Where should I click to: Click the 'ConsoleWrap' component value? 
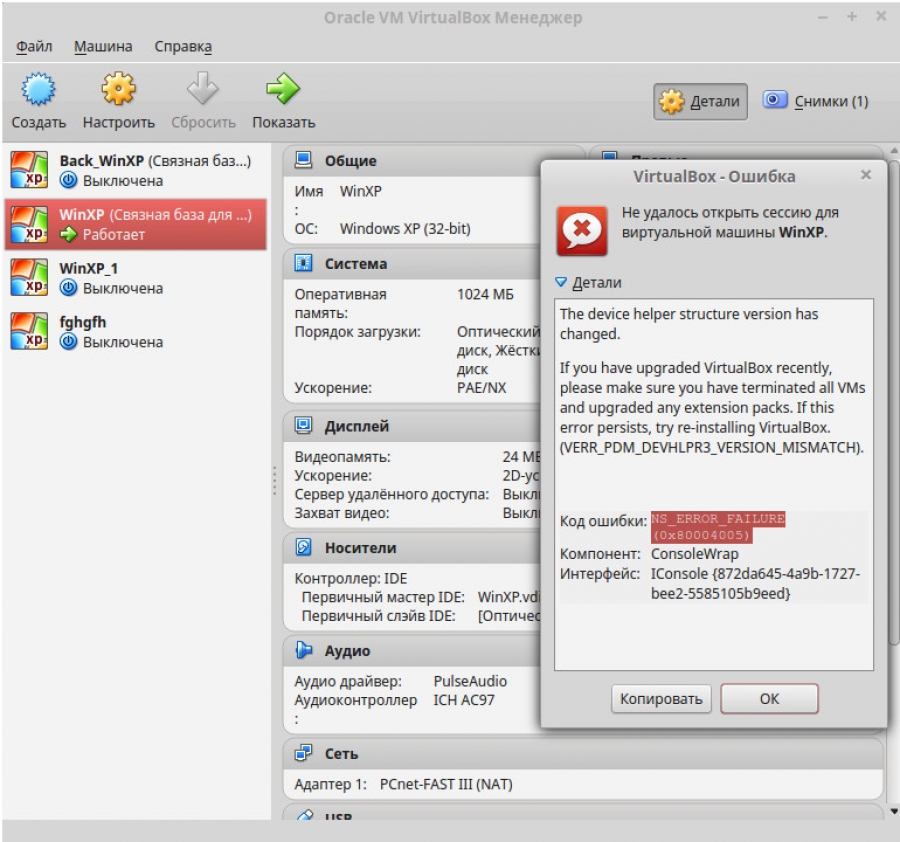tap(695, 554)
